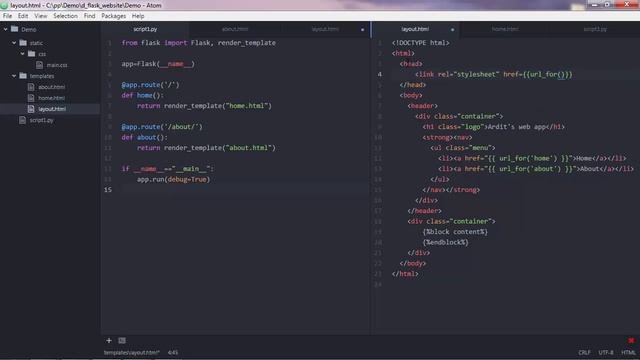Click the layout.html file icon in tree
Image resolution: width=640 pixels, height=360 pixels.
click(31, 109)
